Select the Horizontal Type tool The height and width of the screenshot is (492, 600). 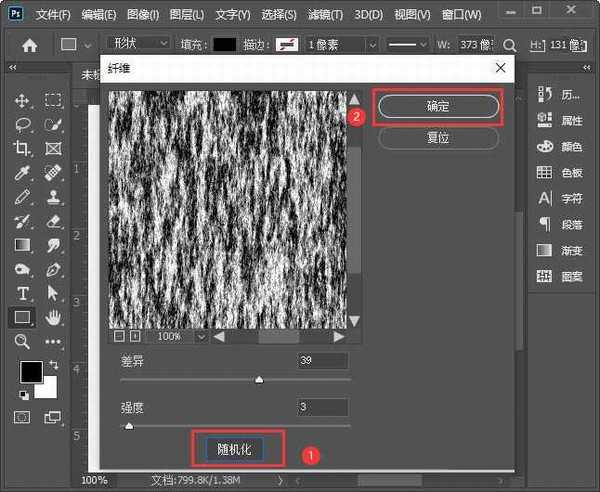click(22, 293)
